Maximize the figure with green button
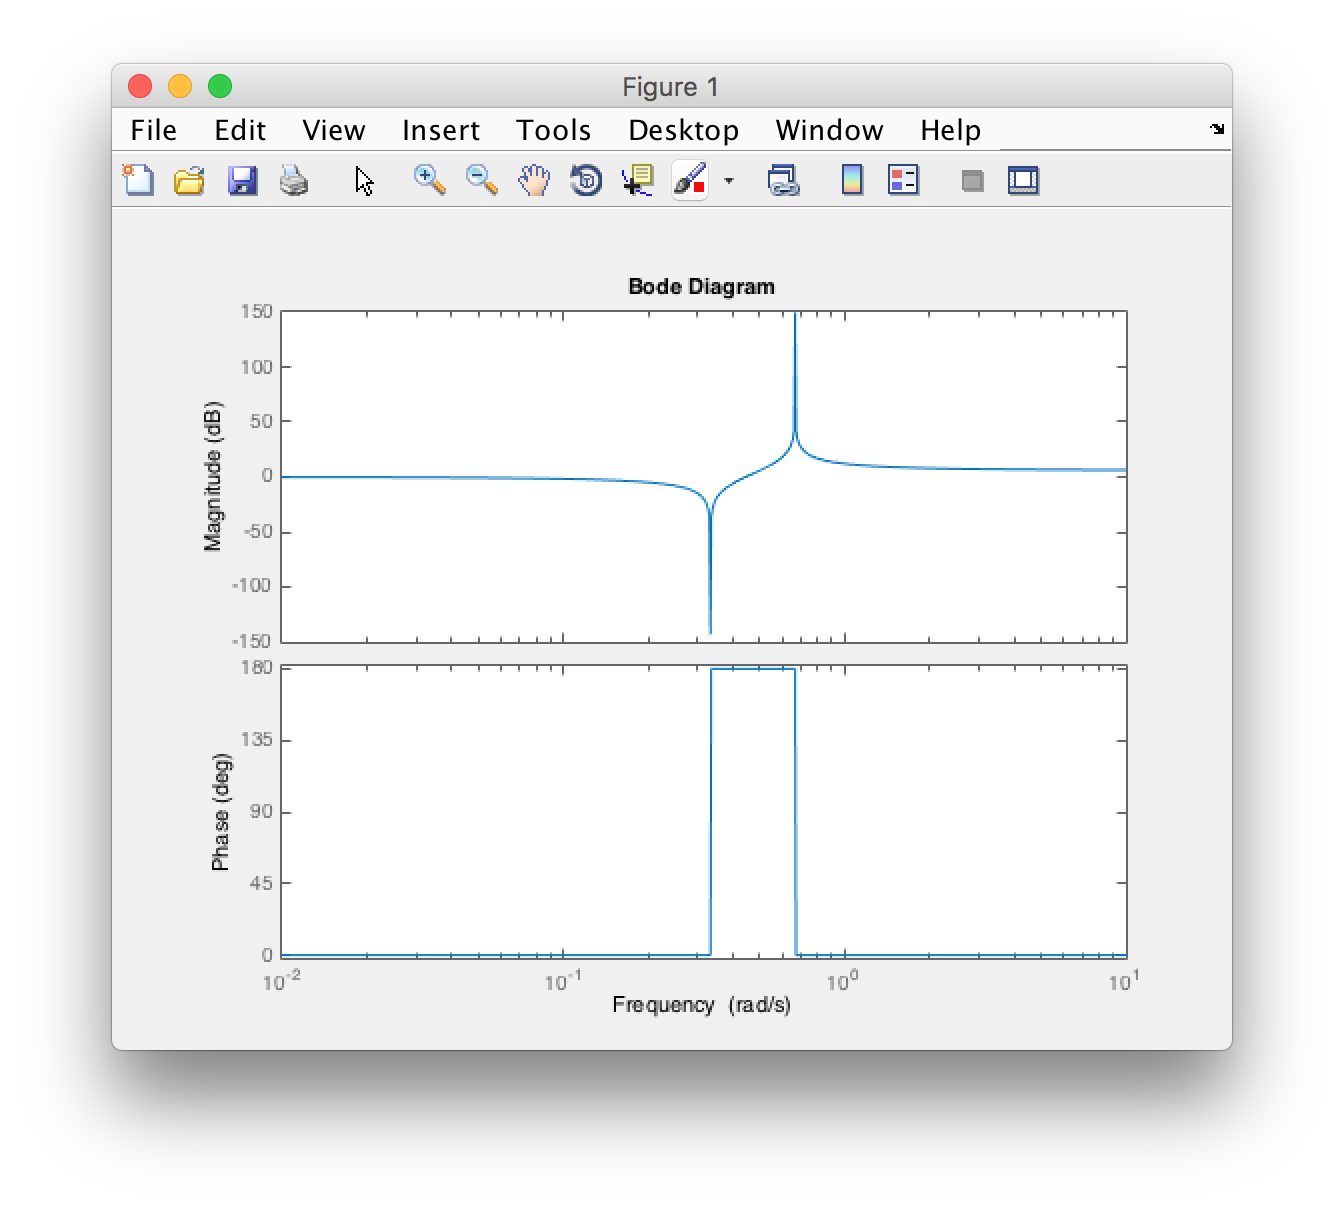 pos(220,86)
